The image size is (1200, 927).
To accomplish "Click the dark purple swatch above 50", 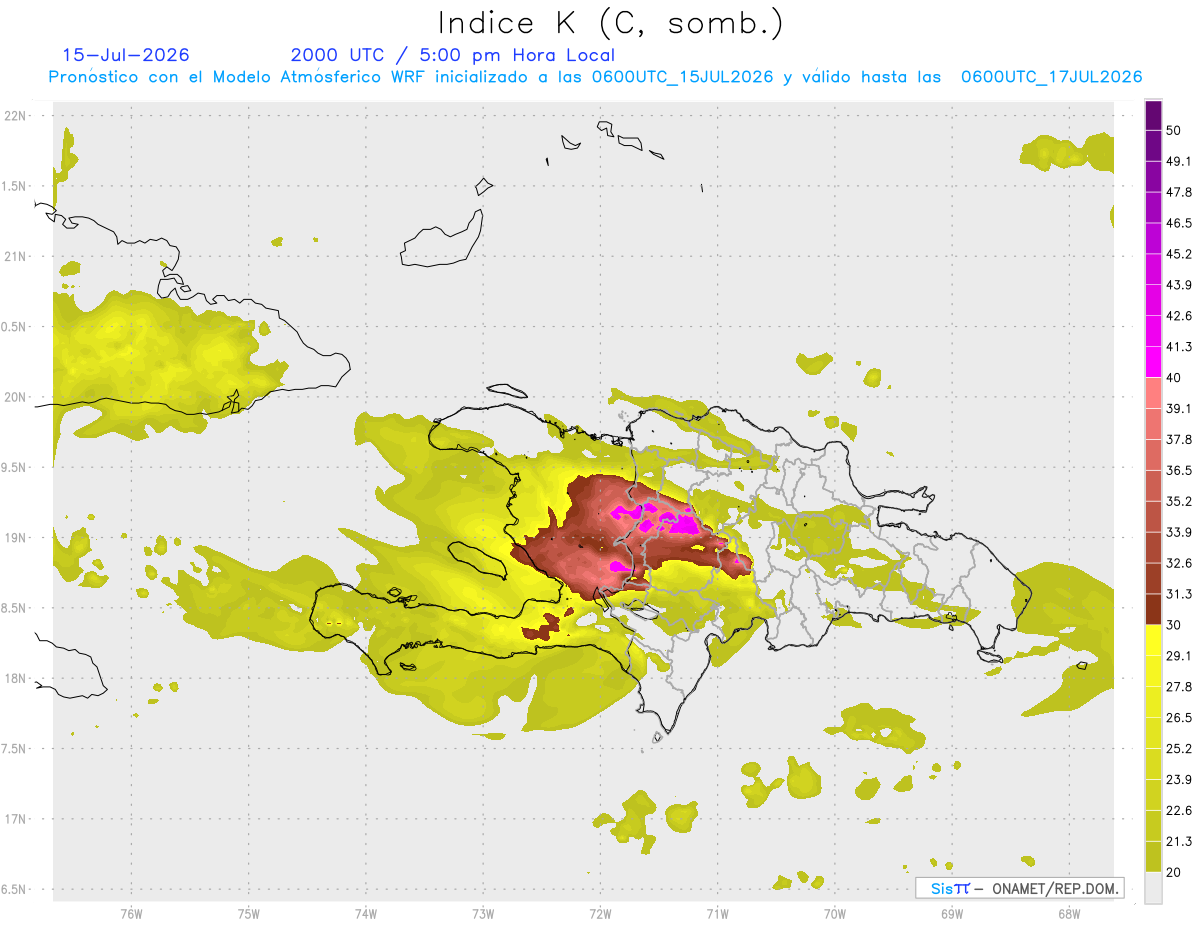I will [1153, 115].
